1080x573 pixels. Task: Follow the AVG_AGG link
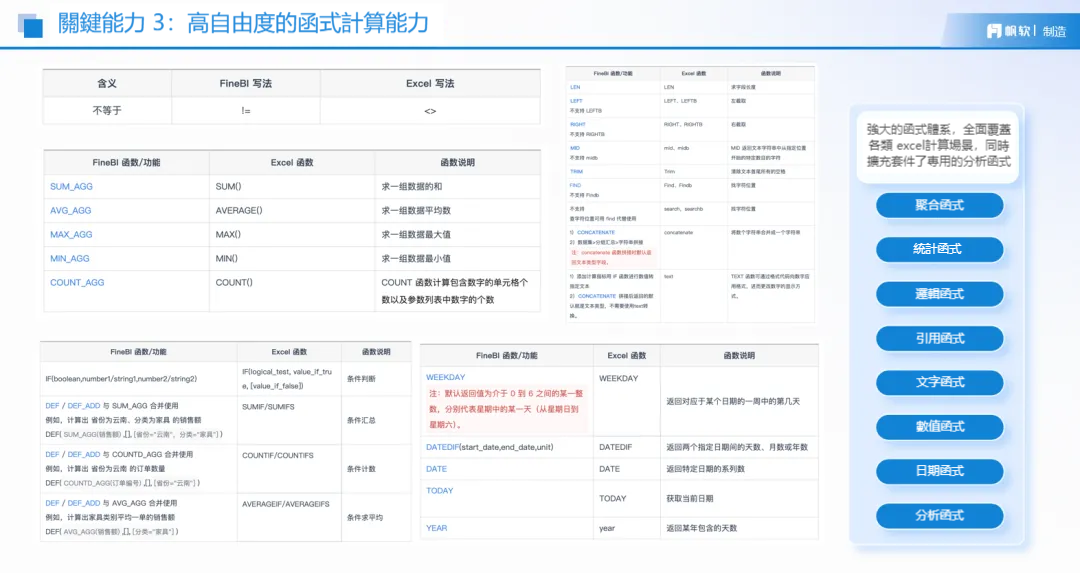(70, 211)
